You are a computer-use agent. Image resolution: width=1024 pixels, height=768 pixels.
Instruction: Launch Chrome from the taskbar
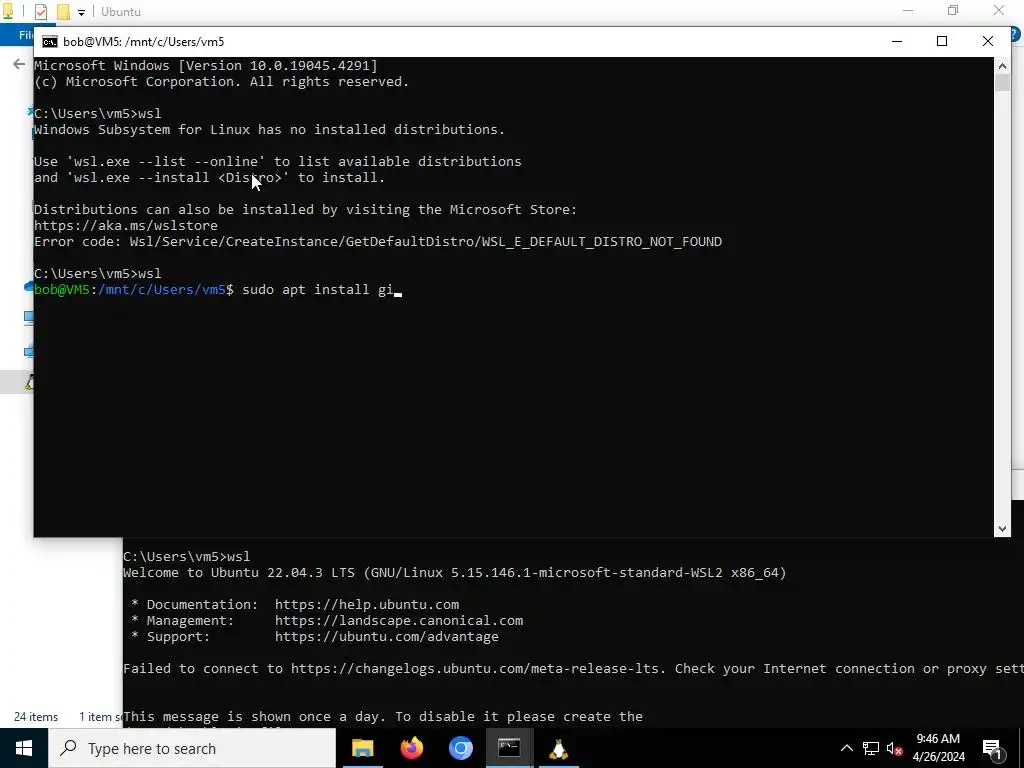click(x=460, y=748)
